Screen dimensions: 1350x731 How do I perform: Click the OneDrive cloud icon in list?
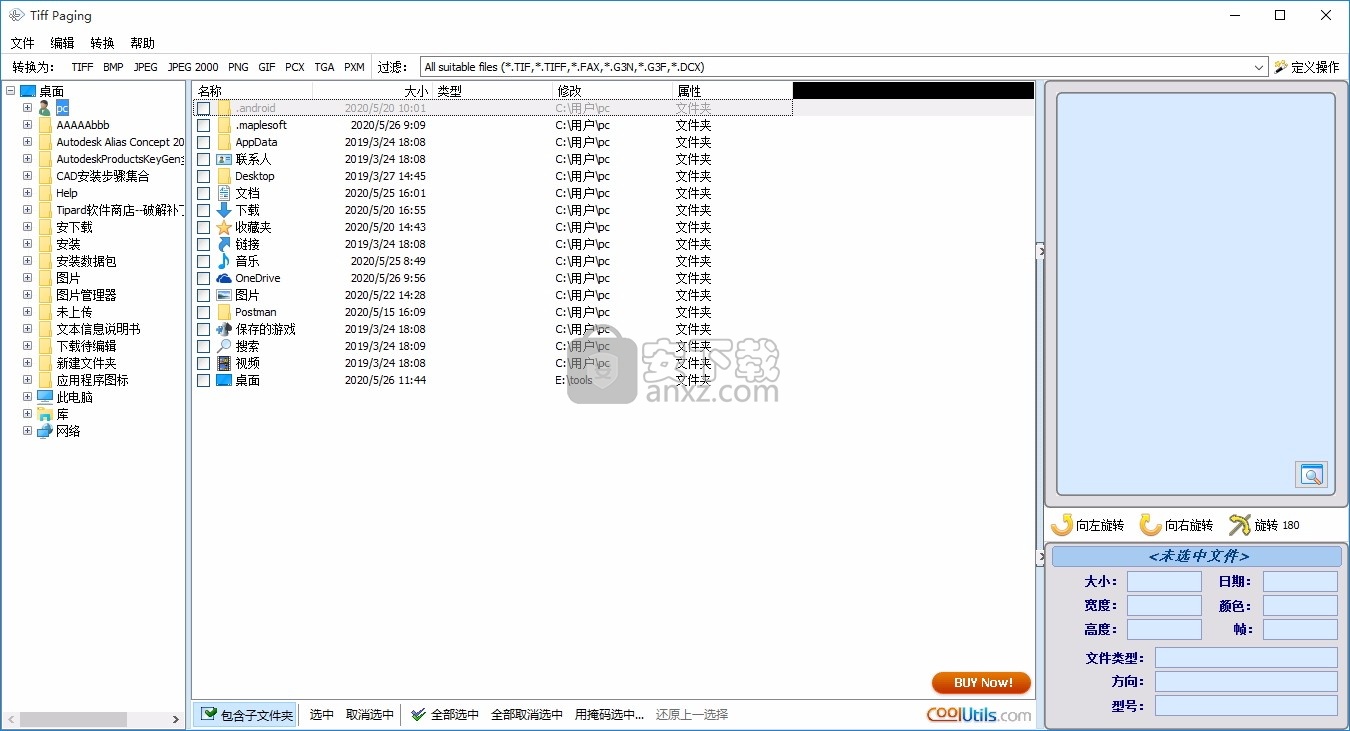click(224, 278)
